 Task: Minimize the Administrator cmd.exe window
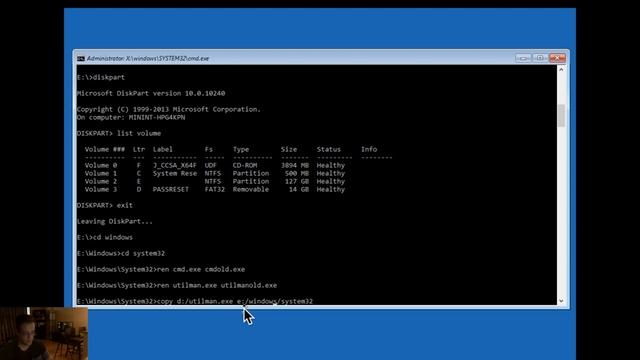pyautogui.click(x=523, y=58)
